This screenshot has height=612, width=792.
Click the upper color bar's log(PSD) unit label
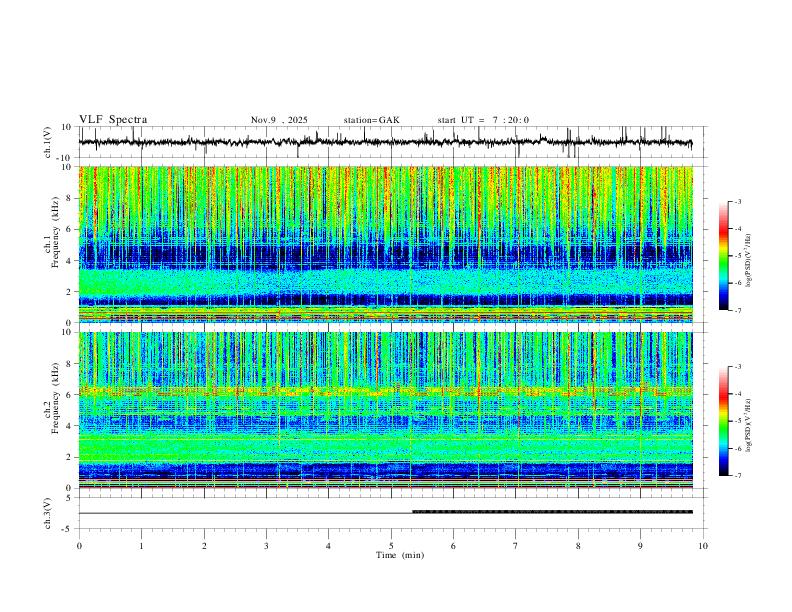749,260
